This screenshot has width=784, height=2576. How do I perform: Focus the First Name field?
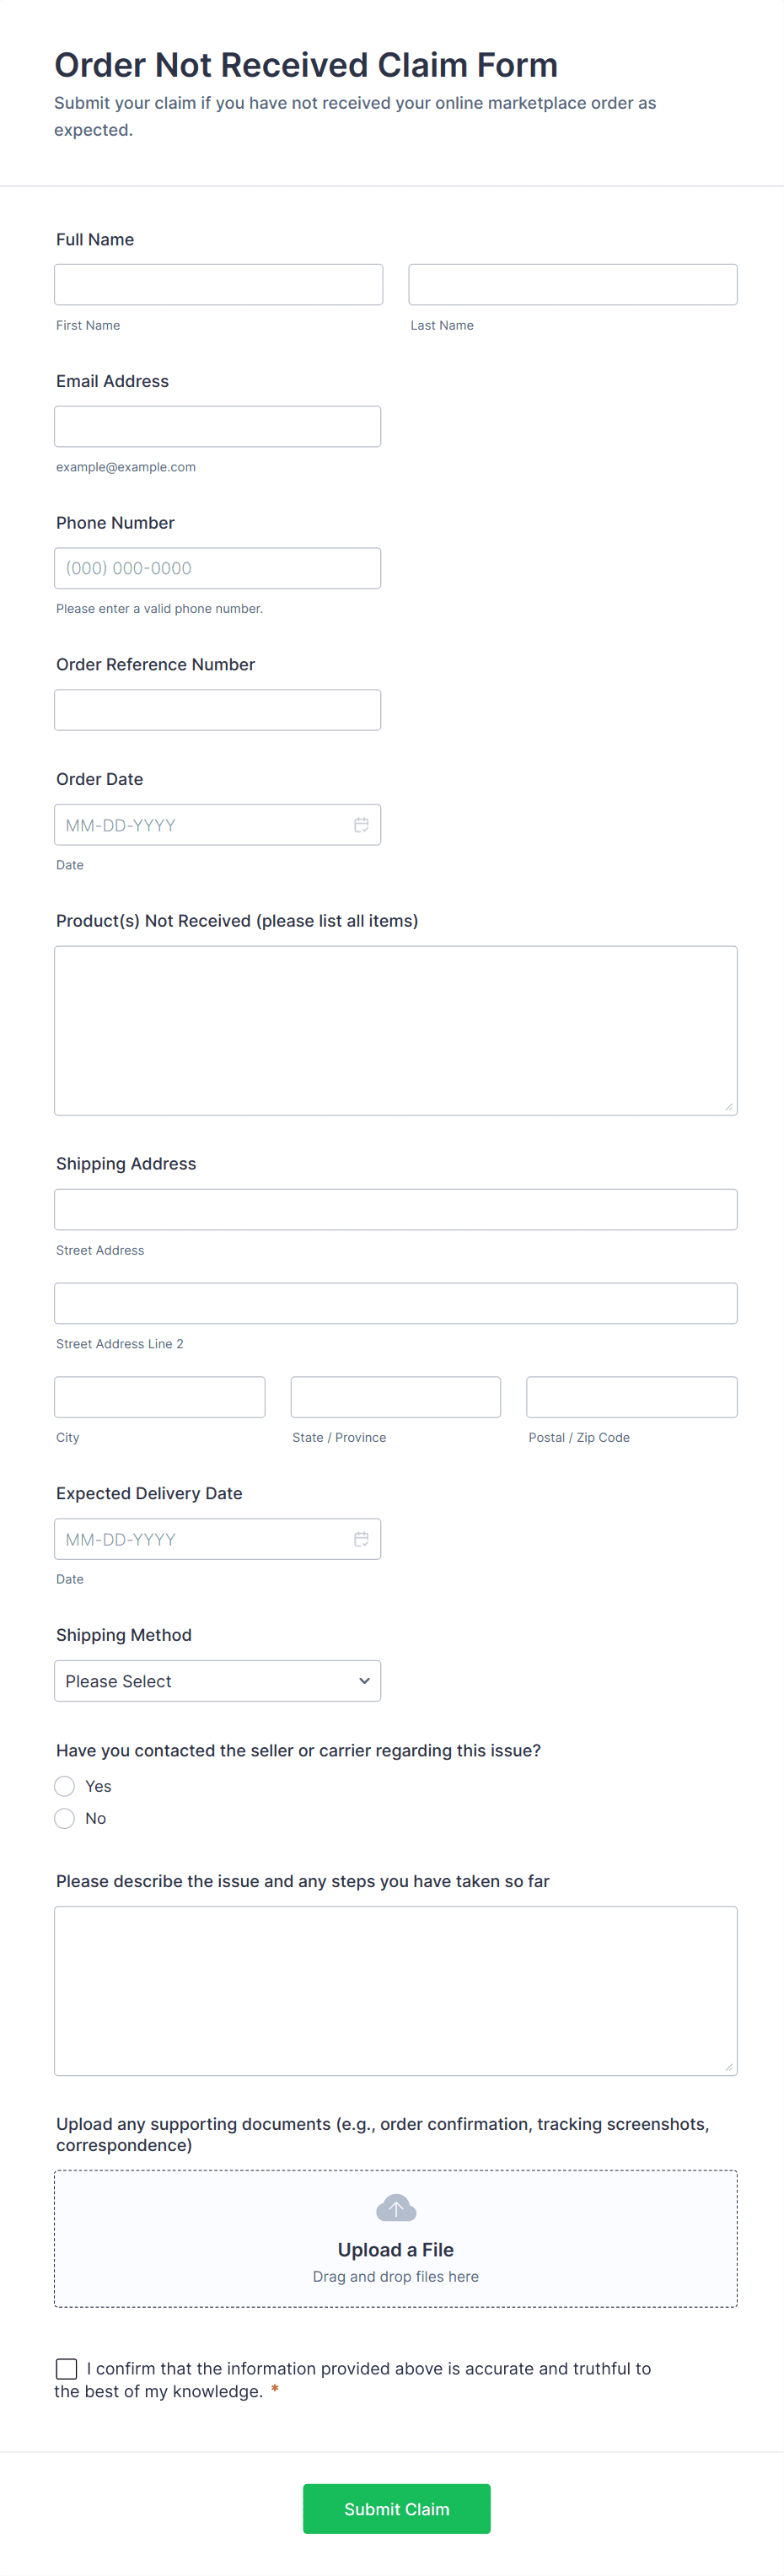tap(218, 285)
